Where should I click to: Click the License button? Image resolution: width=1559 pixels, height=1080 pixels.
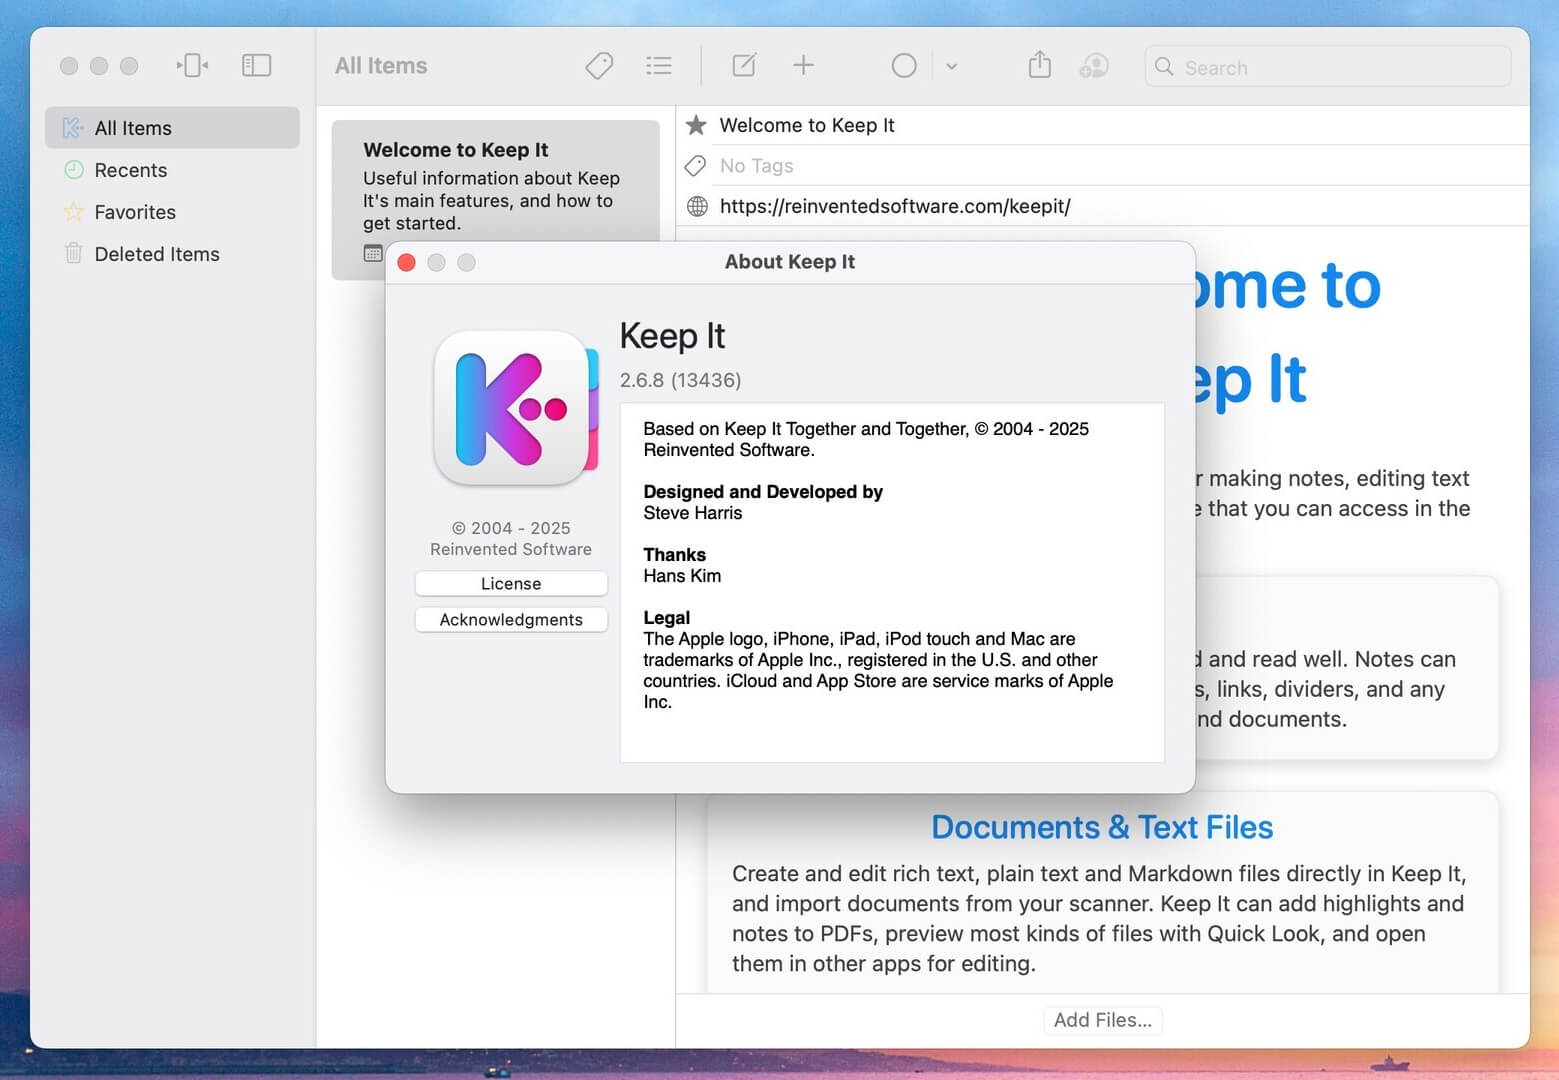point(511,583)
